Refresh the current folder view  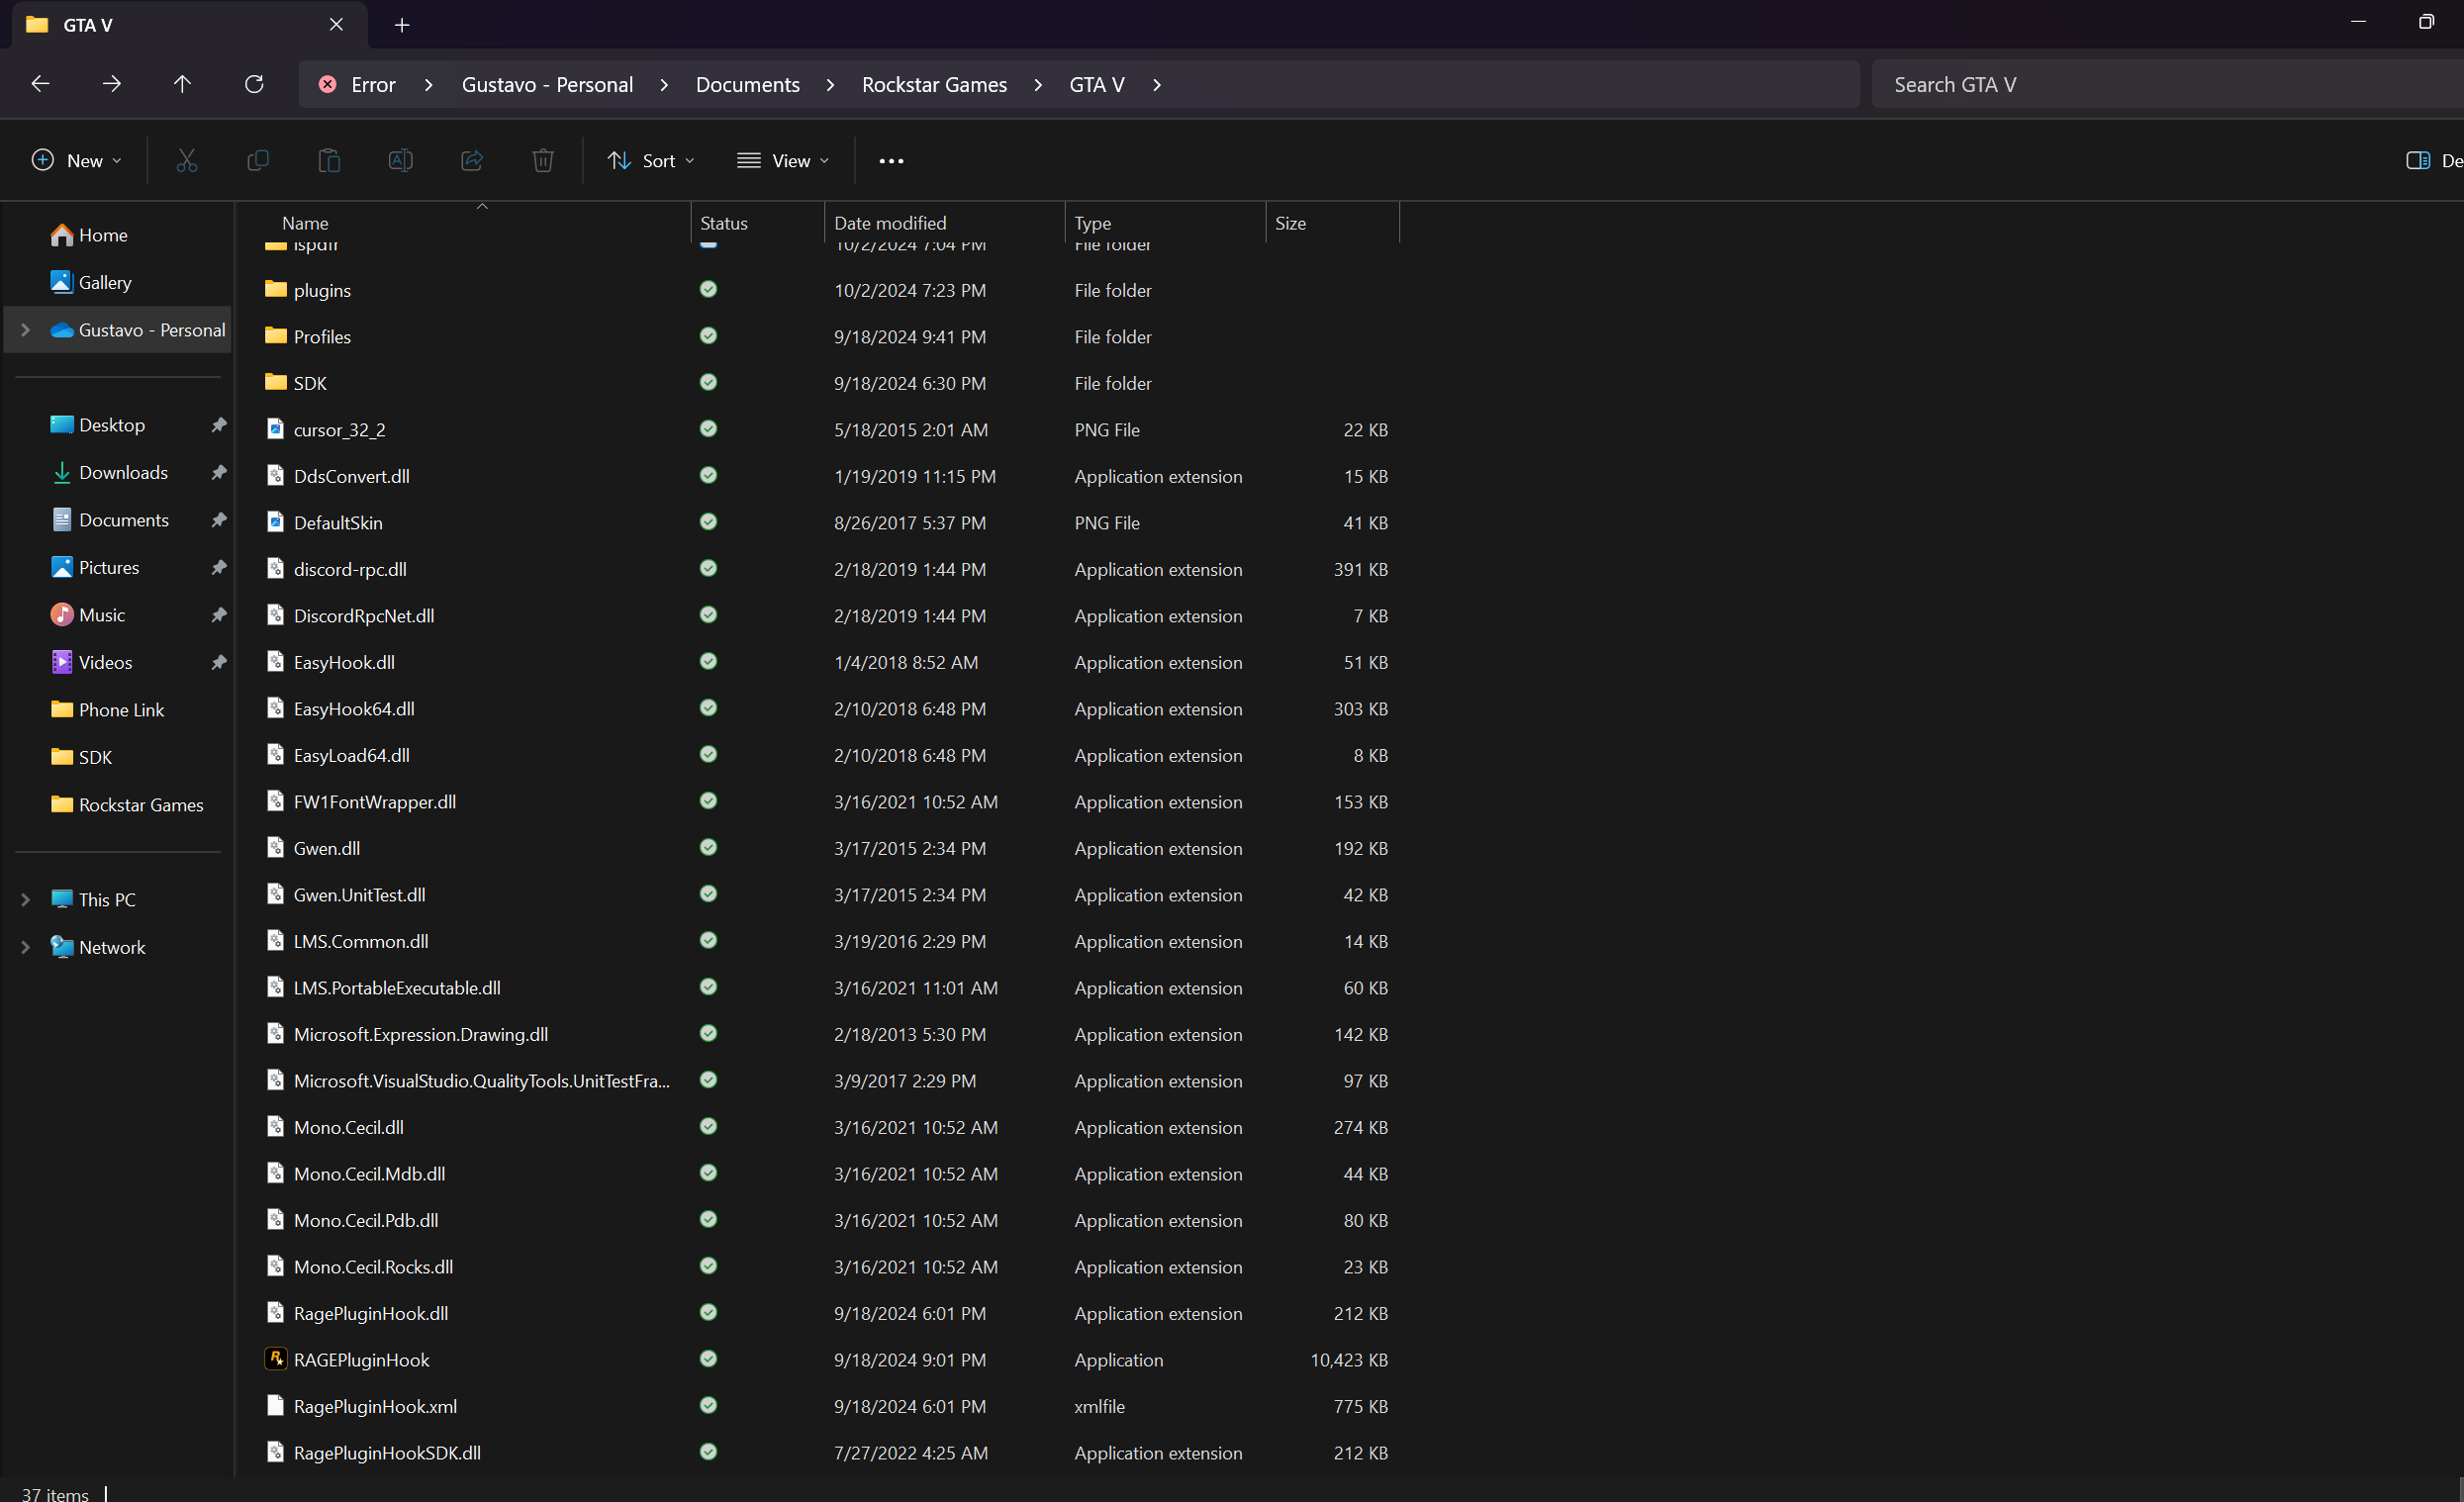coord(254,84)
